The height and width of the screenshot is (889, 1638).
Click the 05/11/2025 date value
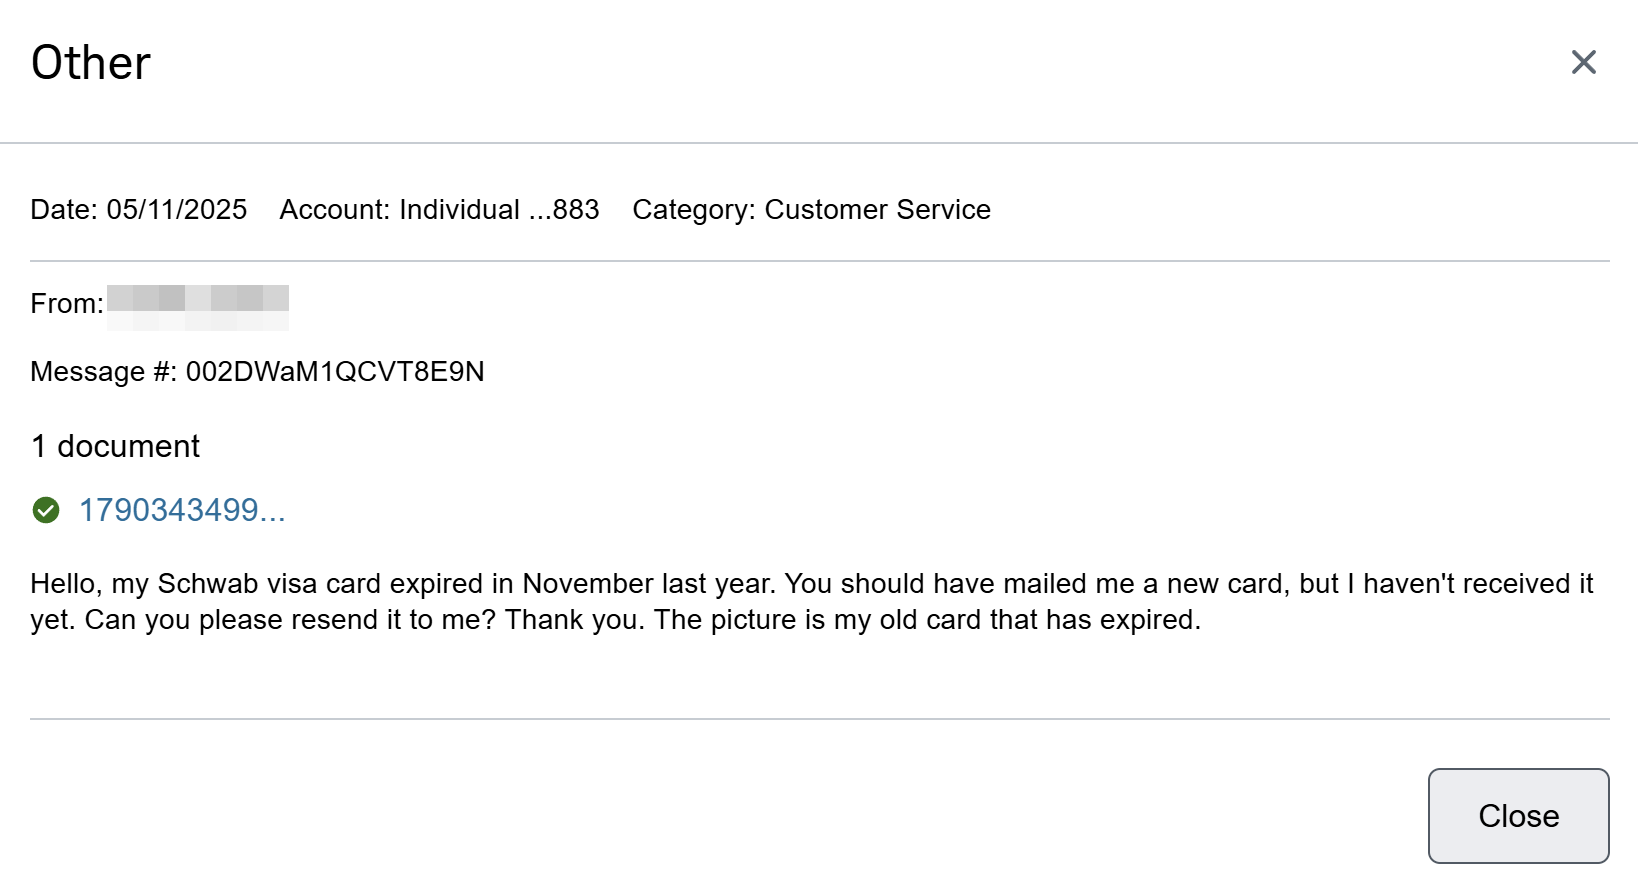click(x=177, y=209)
